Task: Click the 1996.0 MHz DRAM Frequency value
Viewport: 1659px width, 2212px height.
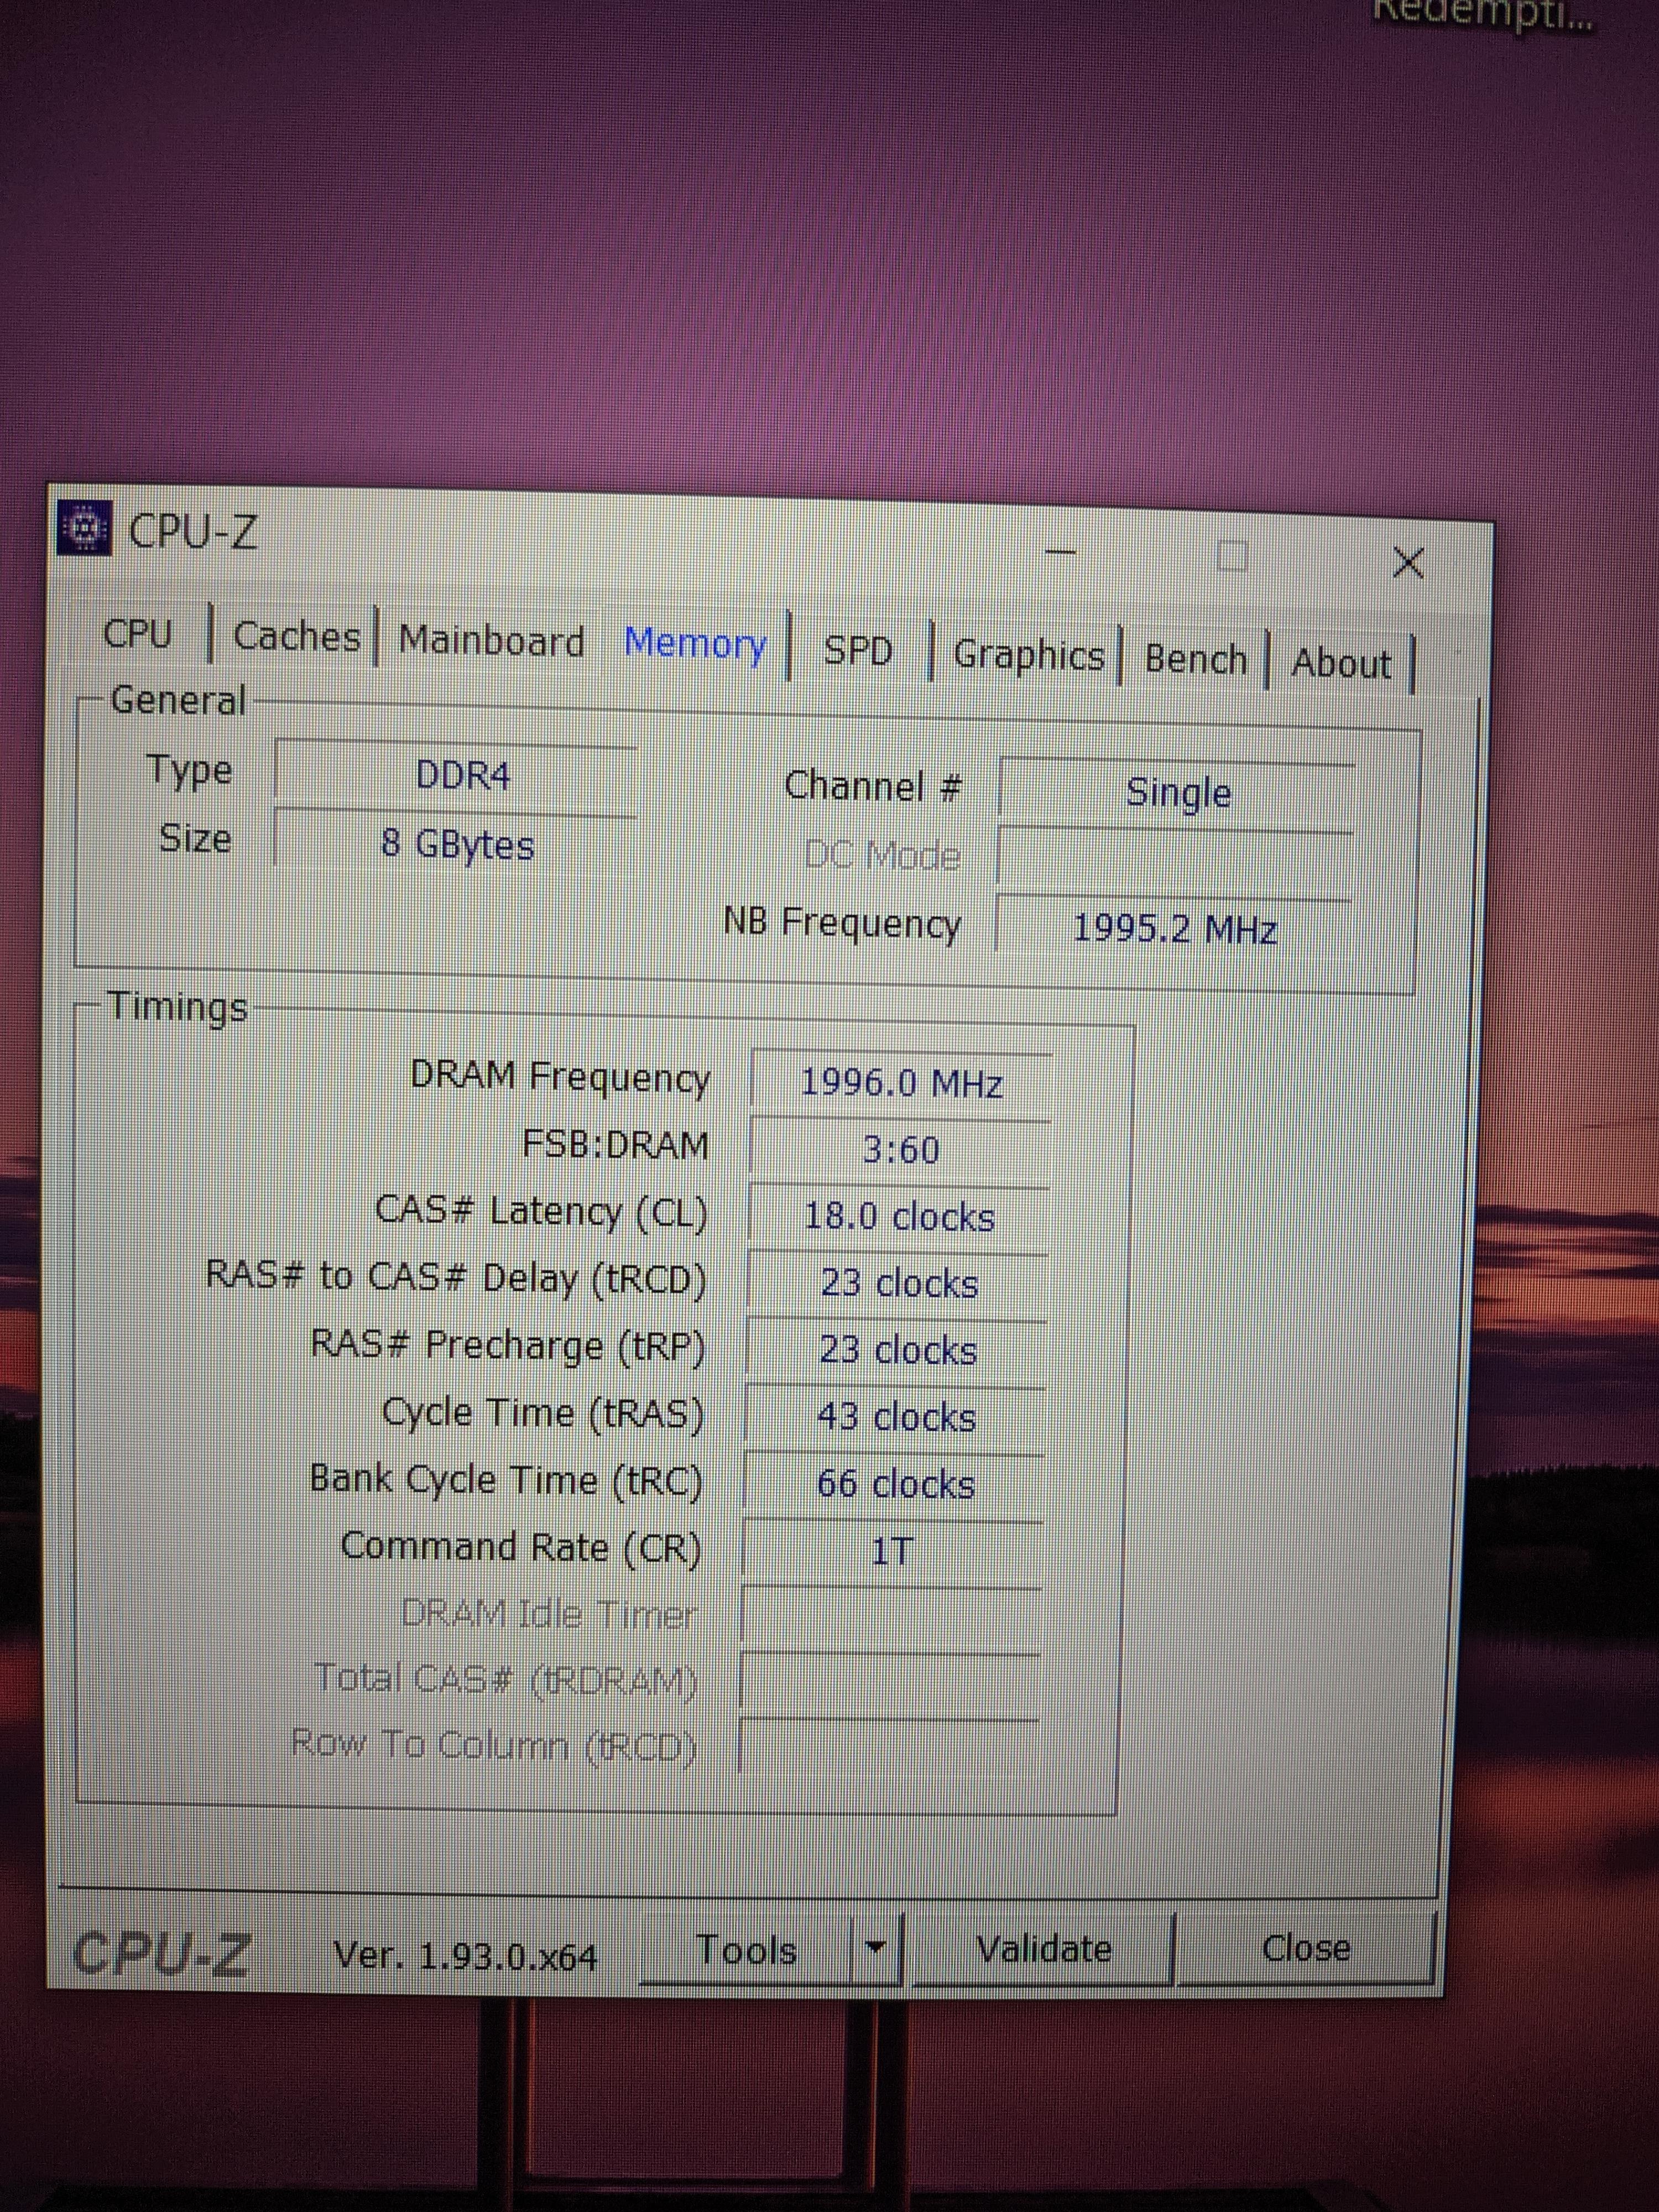Action: coord(901,1083)
